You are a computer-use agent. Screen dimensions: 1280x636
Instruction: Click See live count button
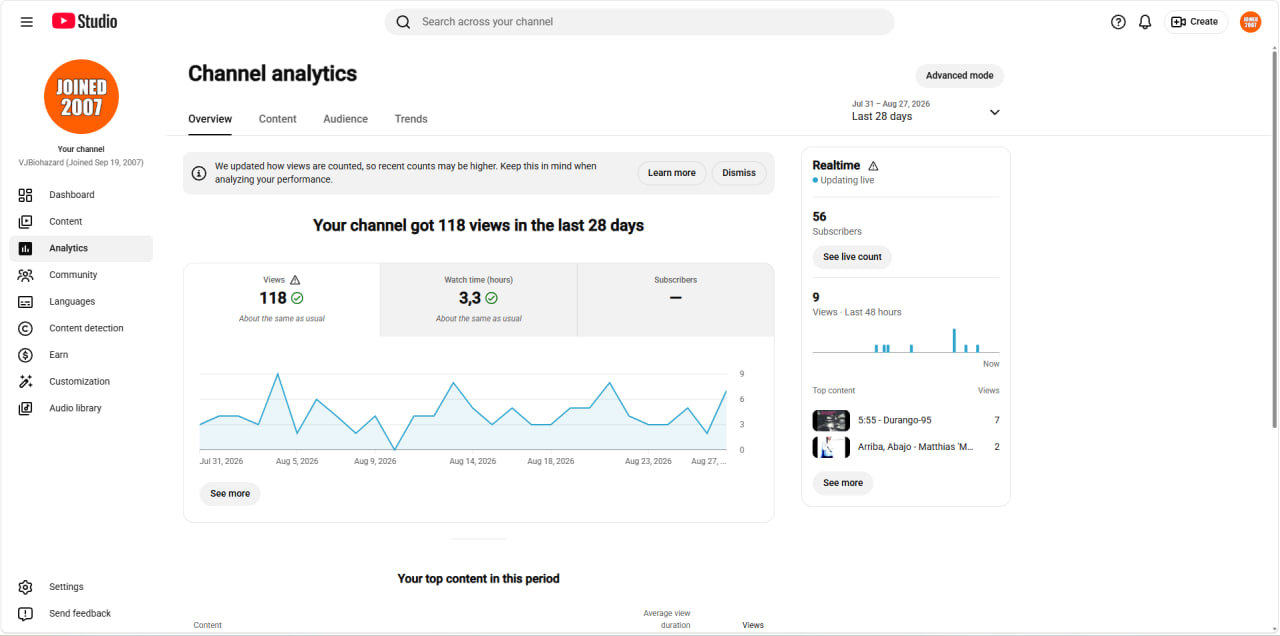tap(852, 257)
